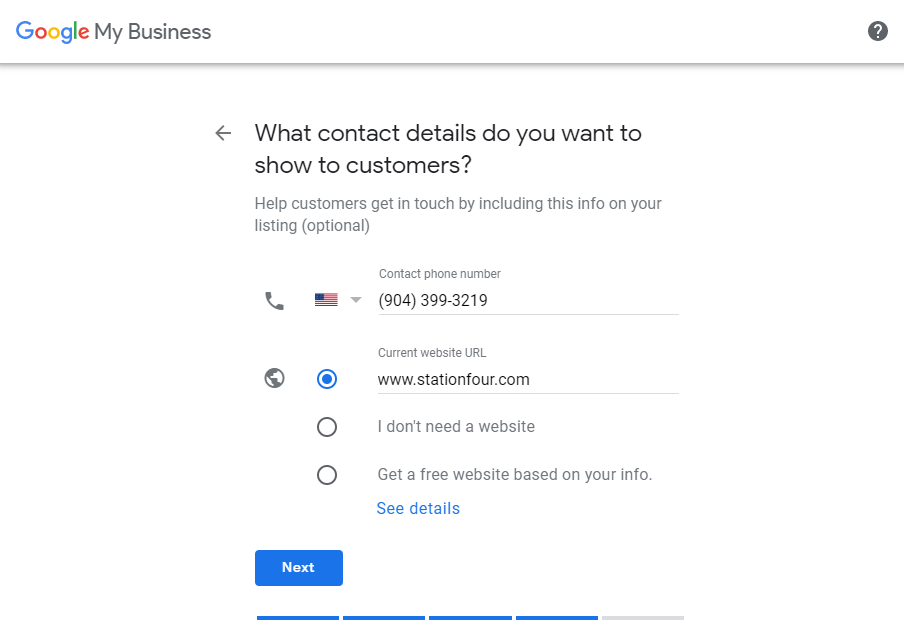This screenshot has height=628, width=904.
Task: Click the US flag country icon
Action: 326,300
